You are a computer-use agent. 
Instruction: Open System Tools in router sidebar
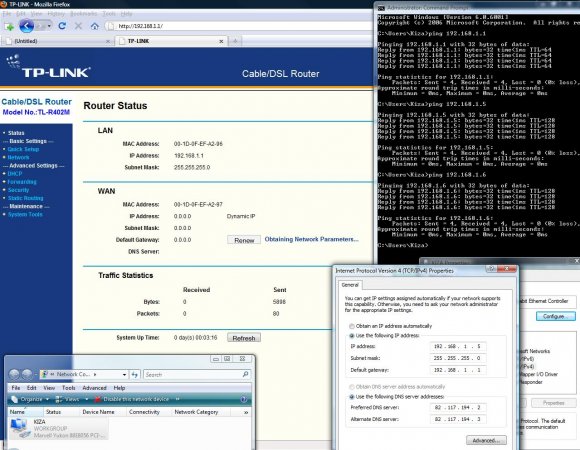pyautogui.click(x=25, y=214)
